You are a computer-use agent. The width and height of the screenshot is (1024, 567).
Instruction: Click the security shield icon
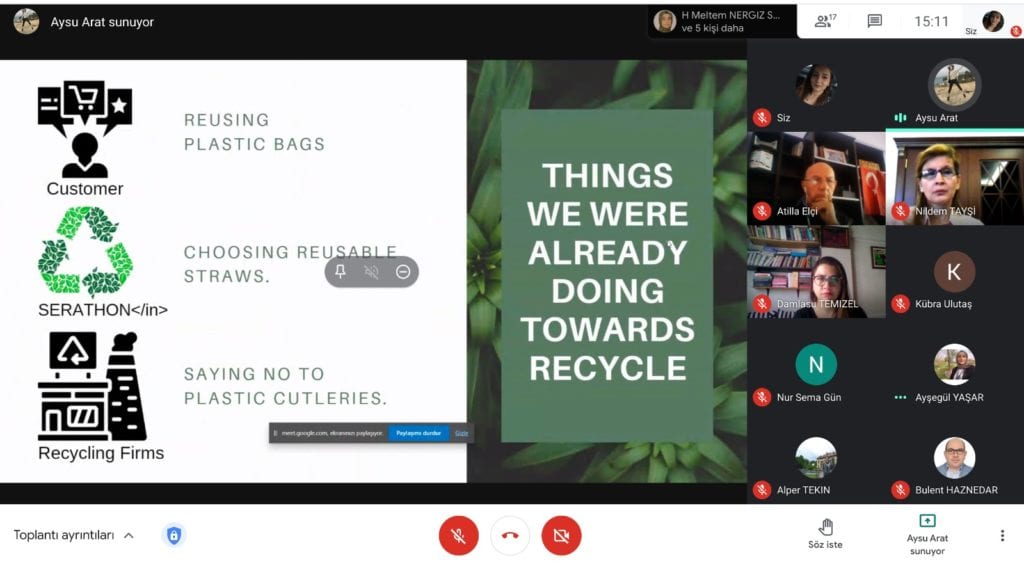[174, 536]
